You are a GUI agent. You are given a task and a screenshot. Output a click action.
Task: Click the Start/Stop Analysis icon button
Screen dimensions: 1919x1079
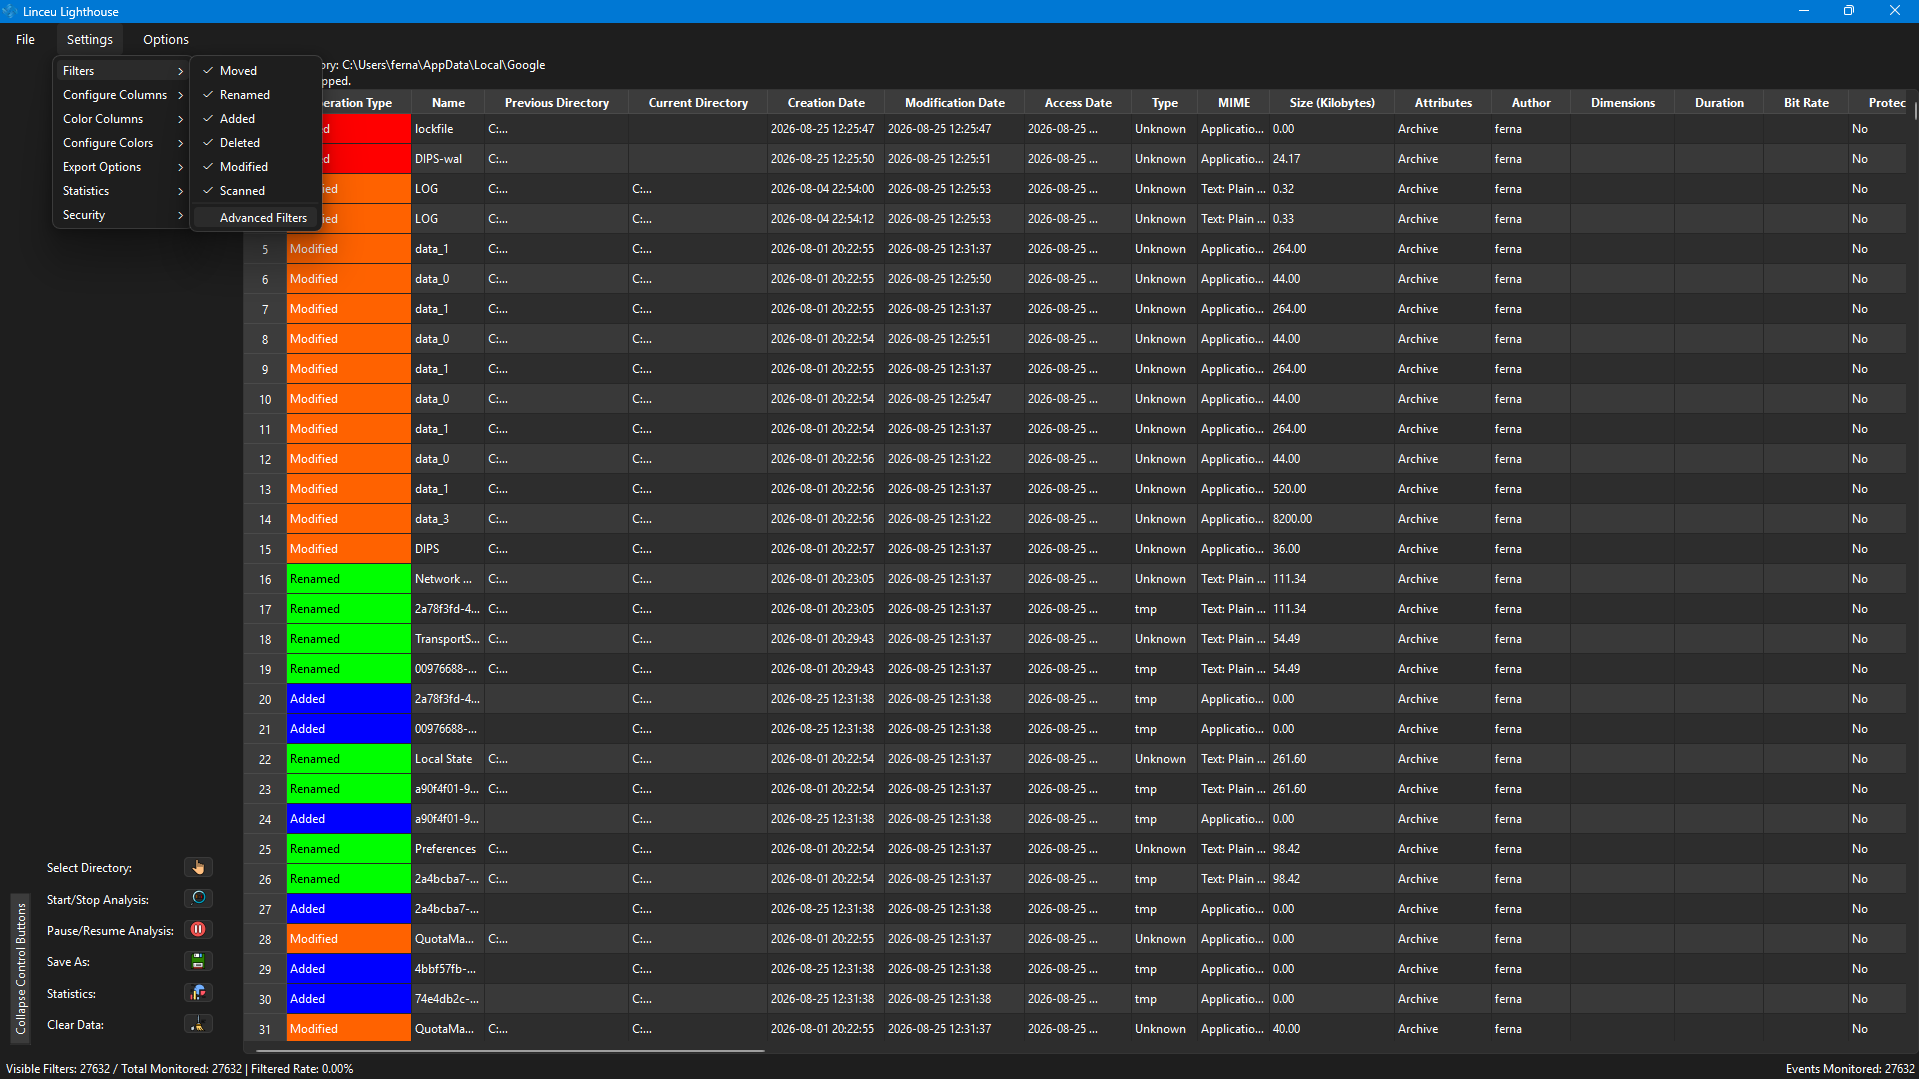(198, 898)
